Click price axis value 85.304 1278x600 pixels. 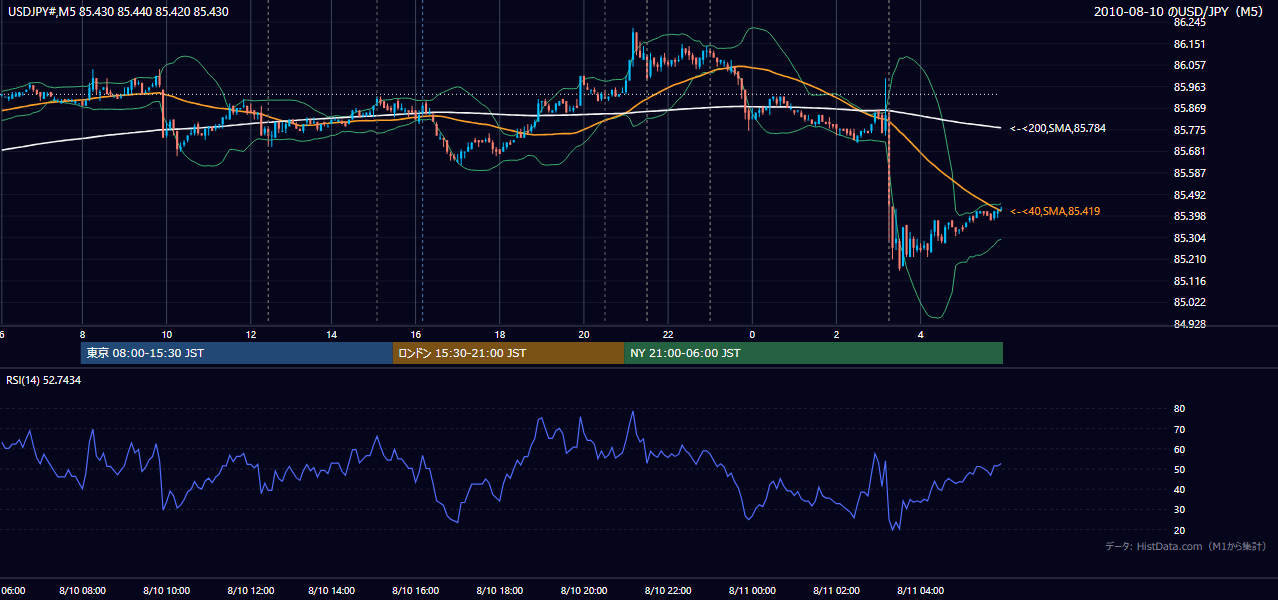(1189, 238)
